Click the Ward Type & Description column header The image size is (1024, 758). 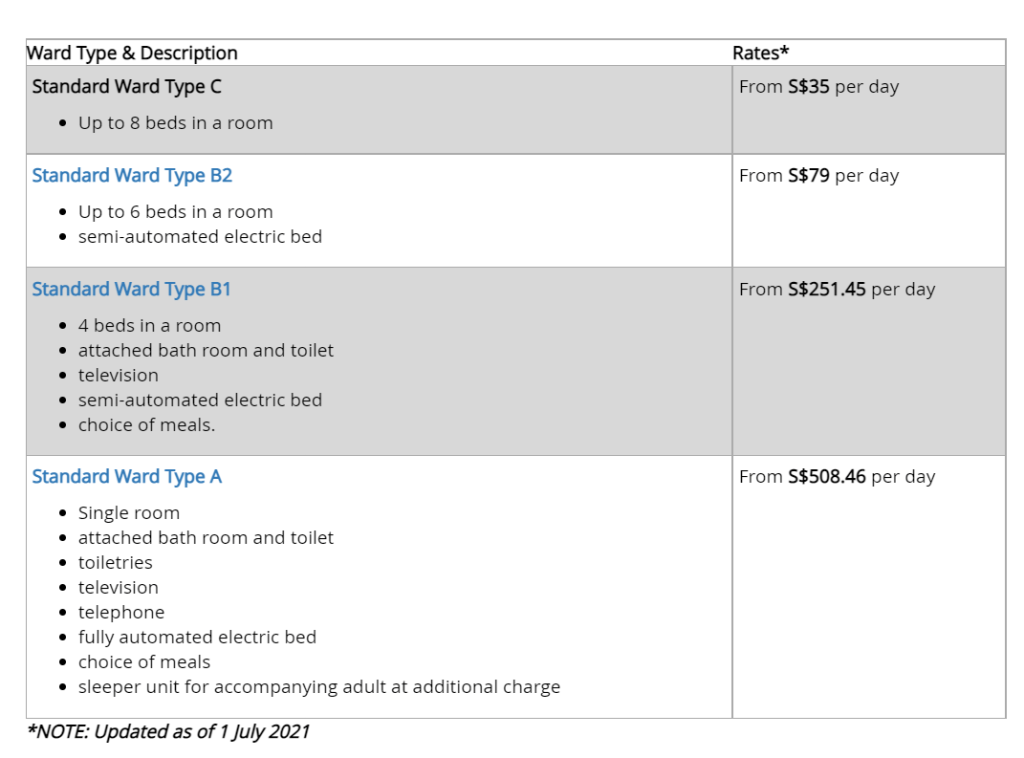tap(132, 53)
